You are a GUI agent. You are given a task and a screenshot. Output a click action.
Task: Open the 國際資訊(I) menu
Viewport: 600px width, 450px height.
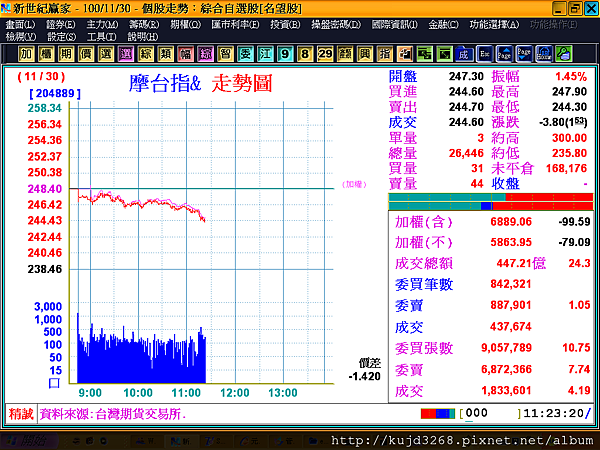395,25
